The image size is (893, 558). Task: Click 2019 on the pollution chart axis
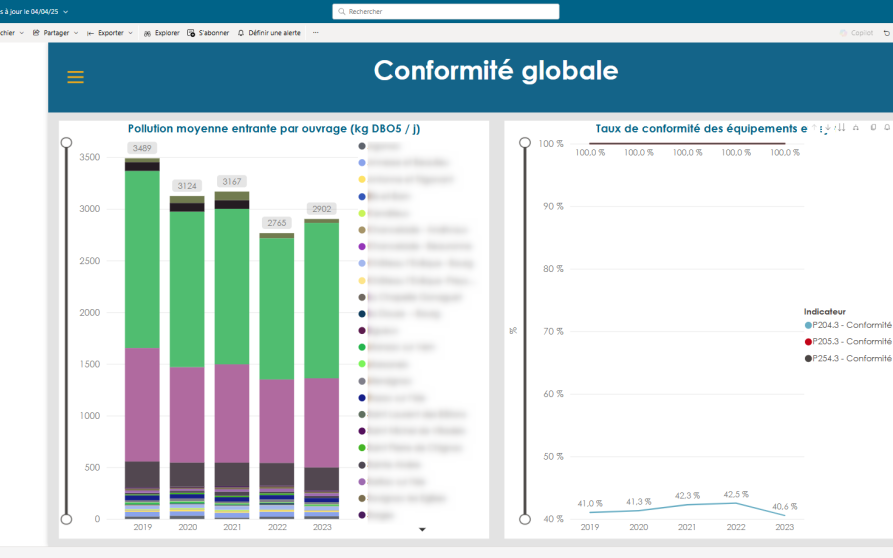click(x=142, y=527)
